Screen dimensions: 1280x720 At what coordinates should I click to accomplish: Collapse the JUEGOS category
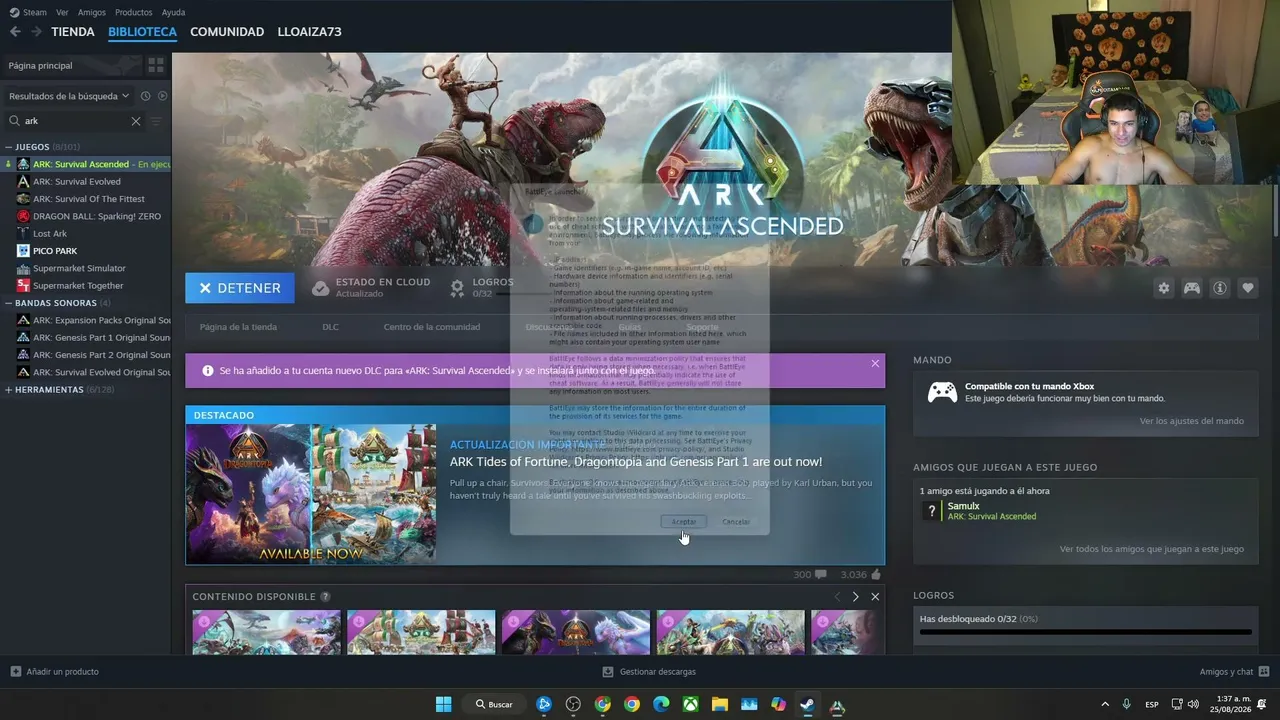point(9,147)
